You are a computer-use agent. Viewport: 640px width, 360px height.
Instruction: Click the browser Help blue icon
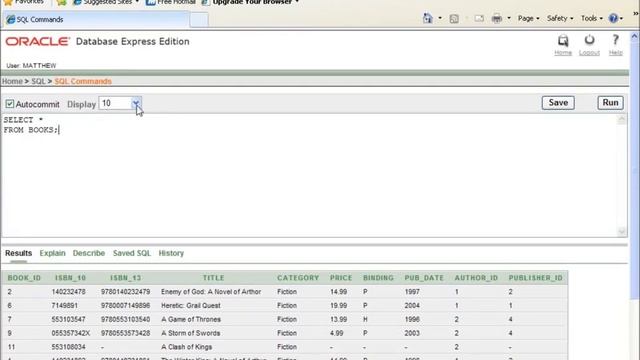pos(613,18)
